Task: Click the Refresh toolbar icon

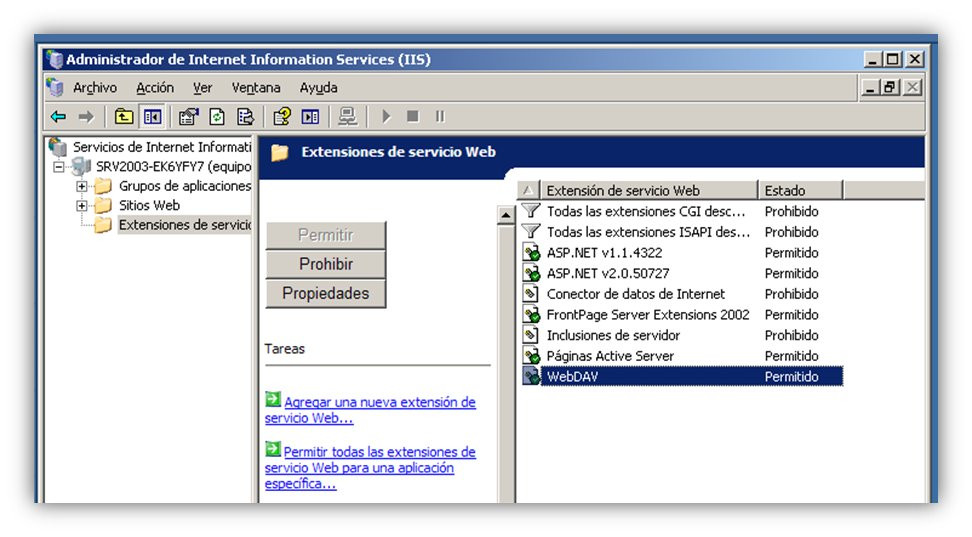Action: tap(217, 117)
